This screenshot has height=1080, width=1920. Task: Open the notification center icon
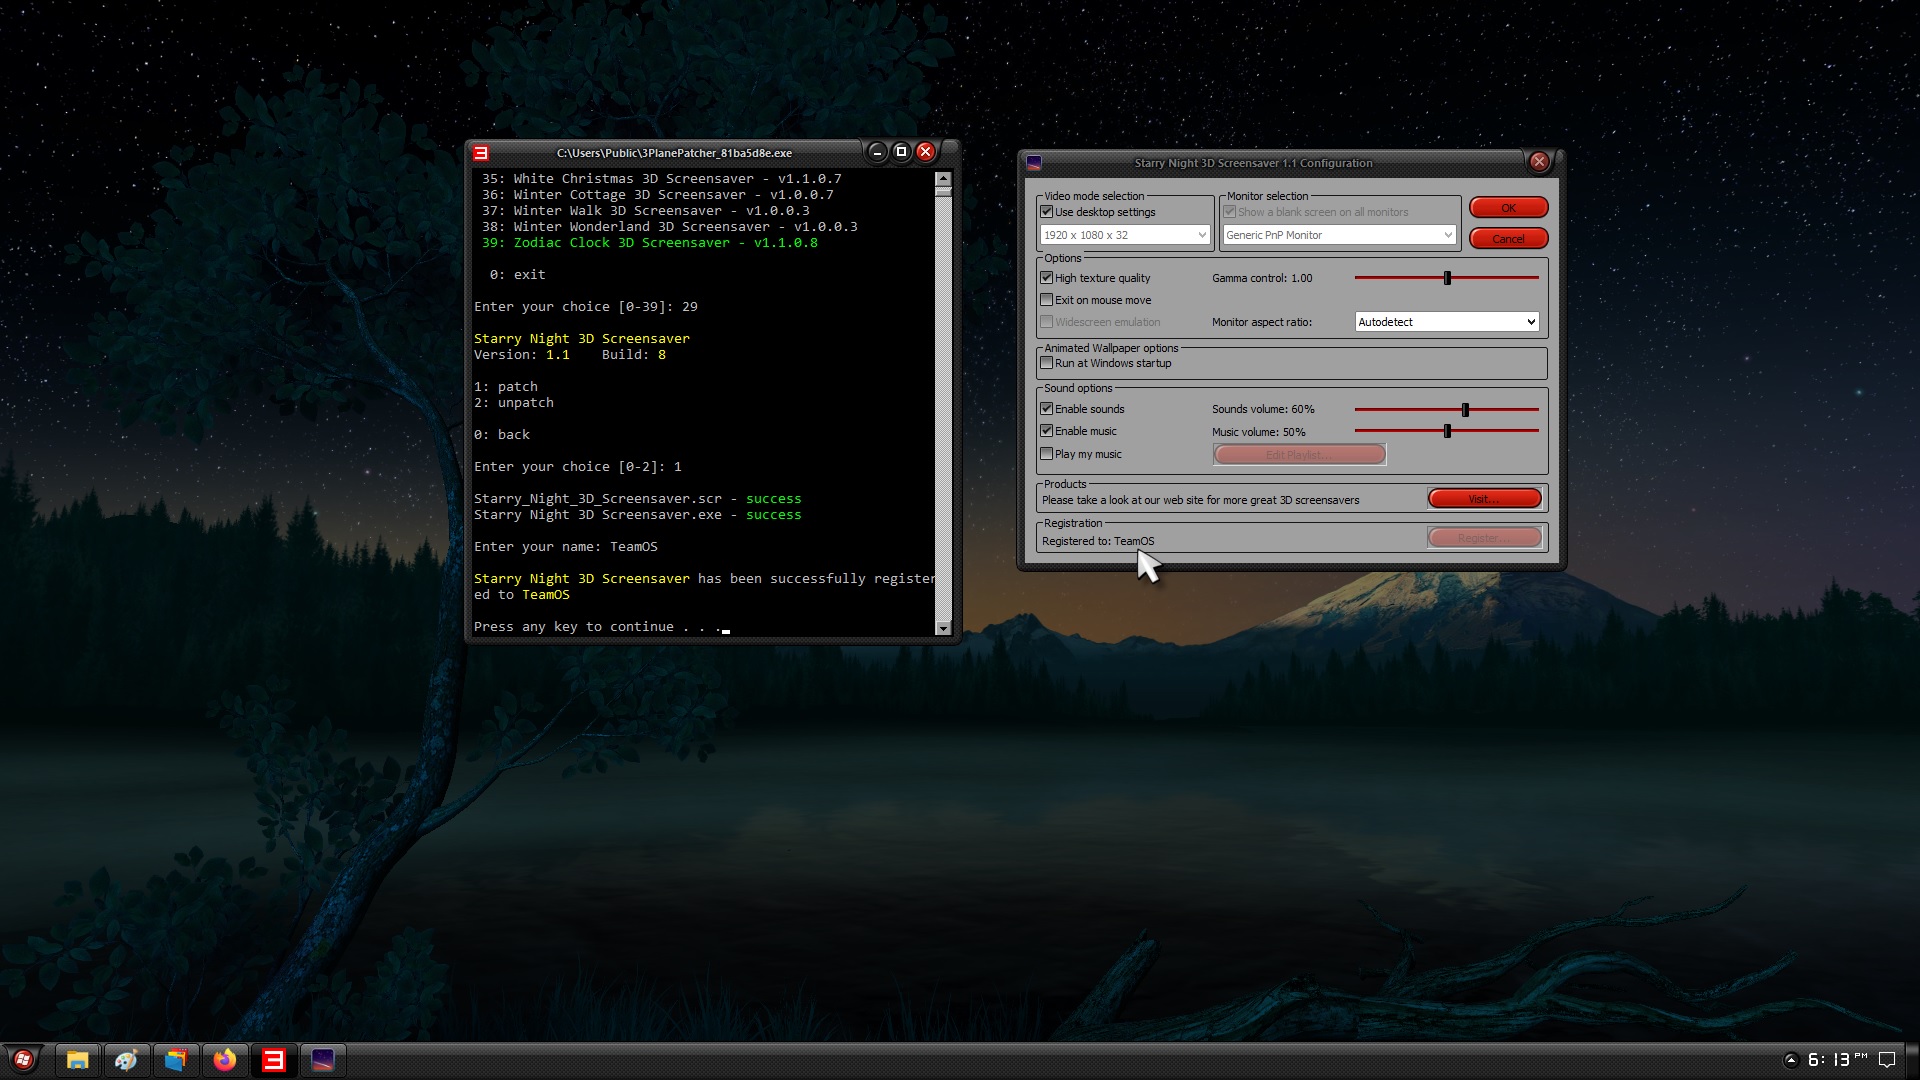(1887, 1060)
